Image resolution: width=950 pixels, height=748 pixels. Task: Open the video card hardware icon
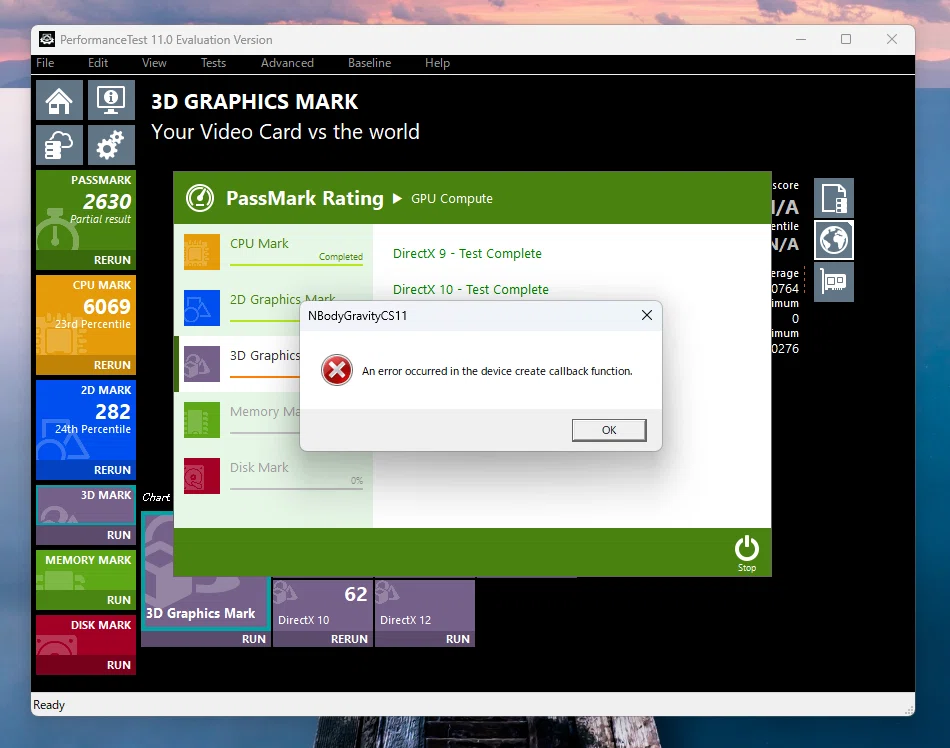click(834, 282)
